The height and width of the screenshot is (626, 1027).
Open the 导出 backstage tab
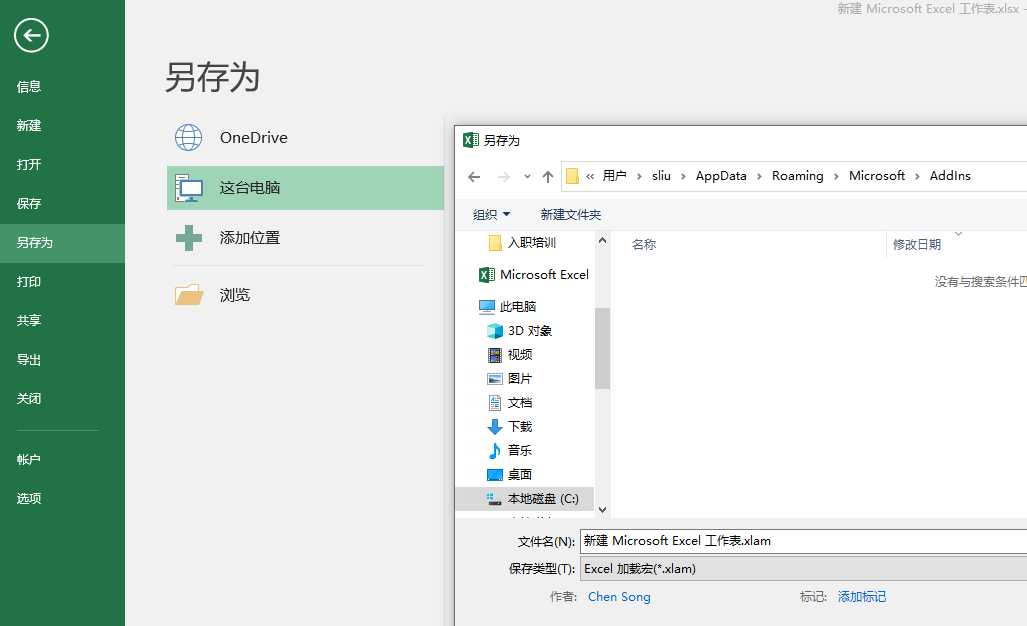point(62,359)
